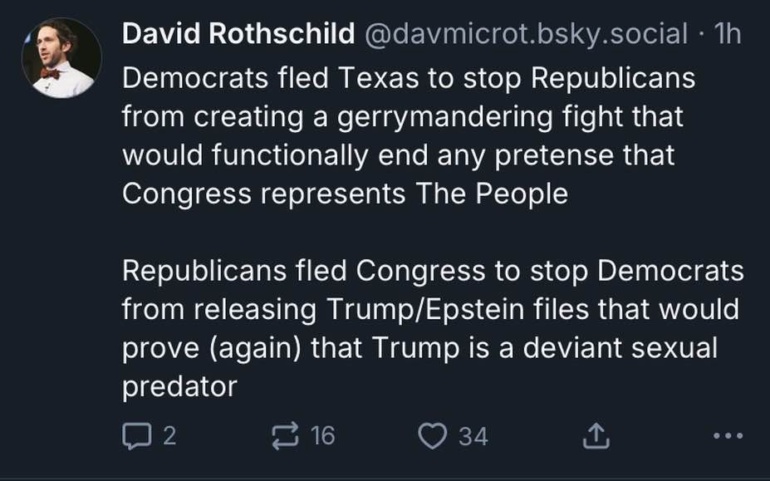
Task: Click the repost count number 16
Action: [x=322, y=435]
